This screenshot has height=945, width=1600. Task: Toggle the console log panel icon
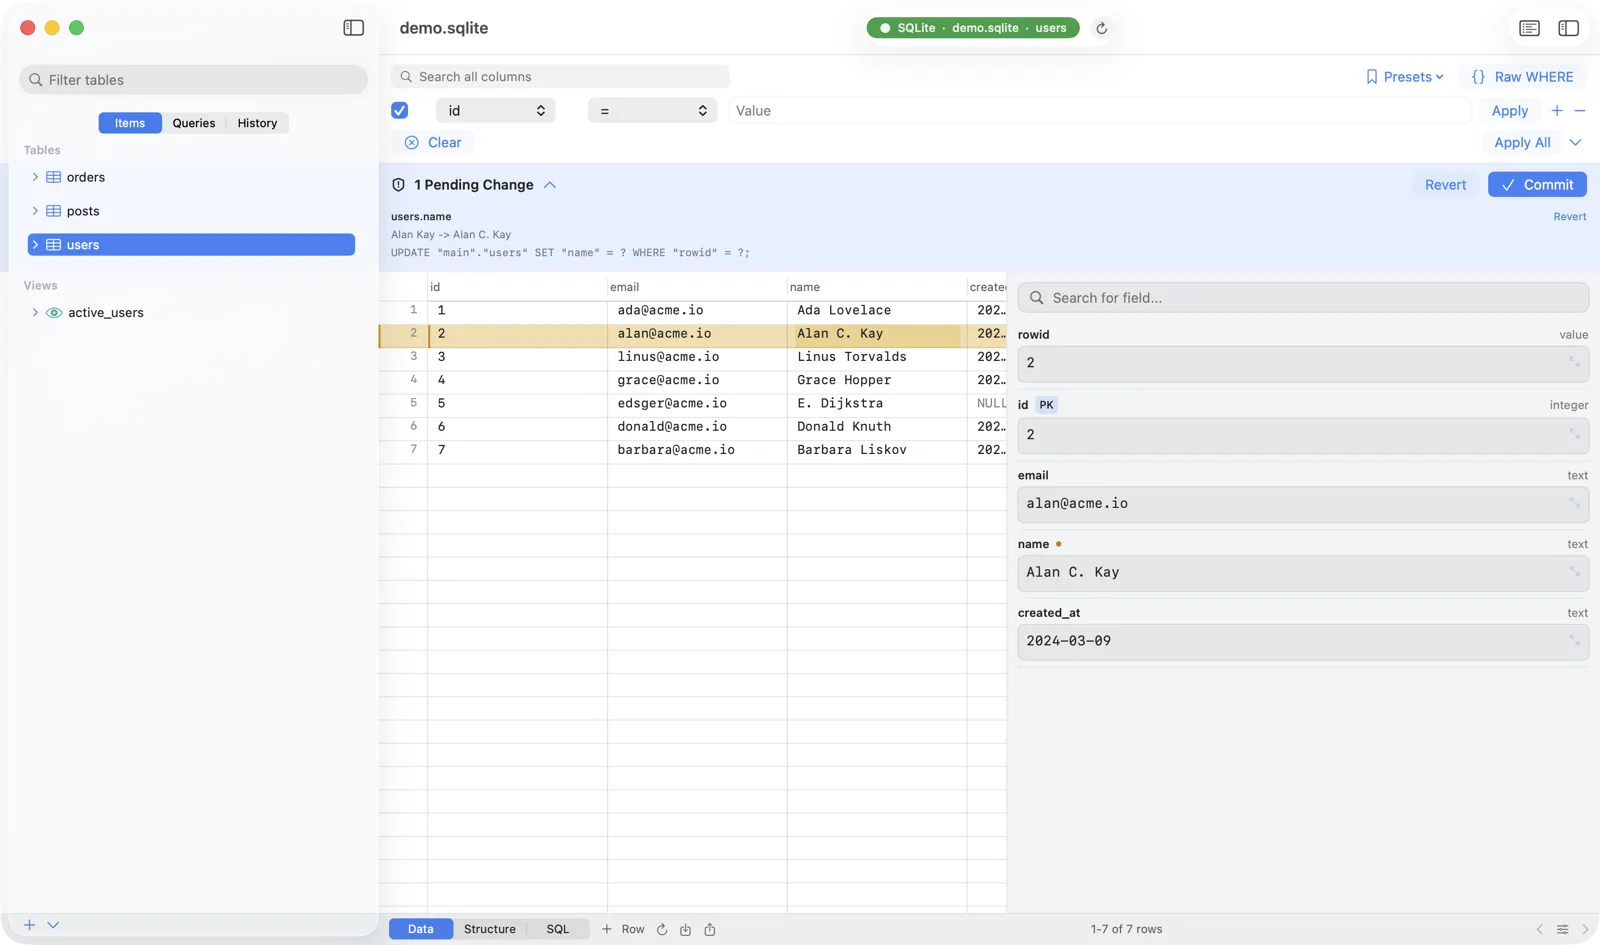click(x=1529, y=28)
